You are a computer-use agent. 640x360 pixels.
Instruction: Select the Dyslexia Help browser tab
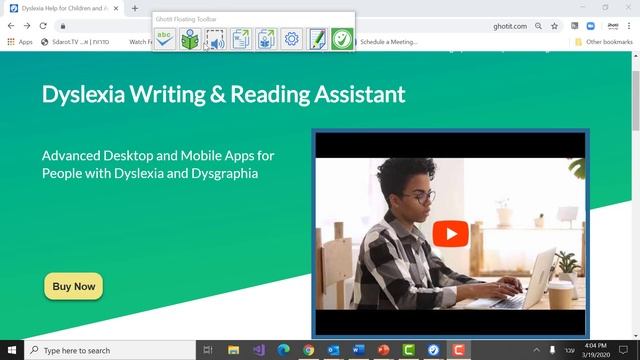[63, 8]
